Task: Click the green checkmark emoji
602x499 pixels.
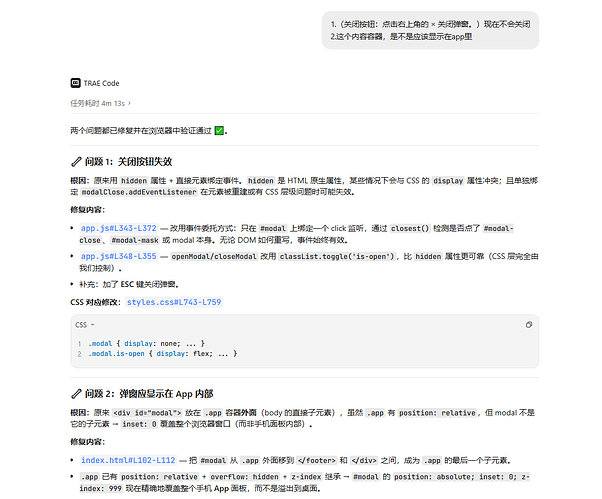Action: [219, 131]
